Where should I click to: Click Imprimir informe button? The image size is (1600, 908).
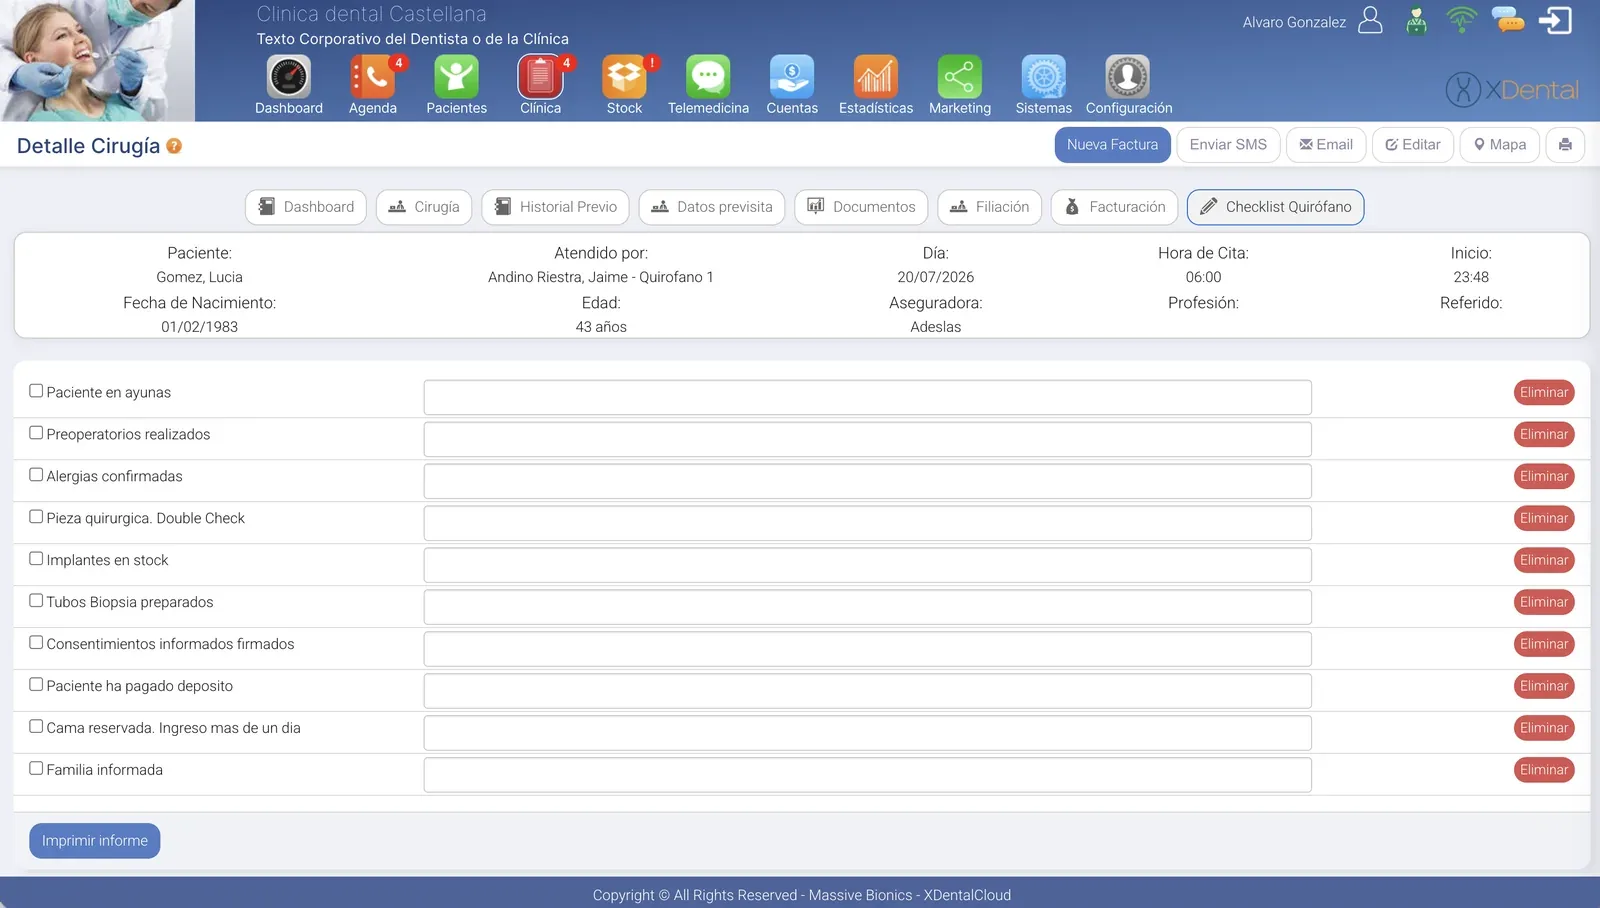coord(95,841)
